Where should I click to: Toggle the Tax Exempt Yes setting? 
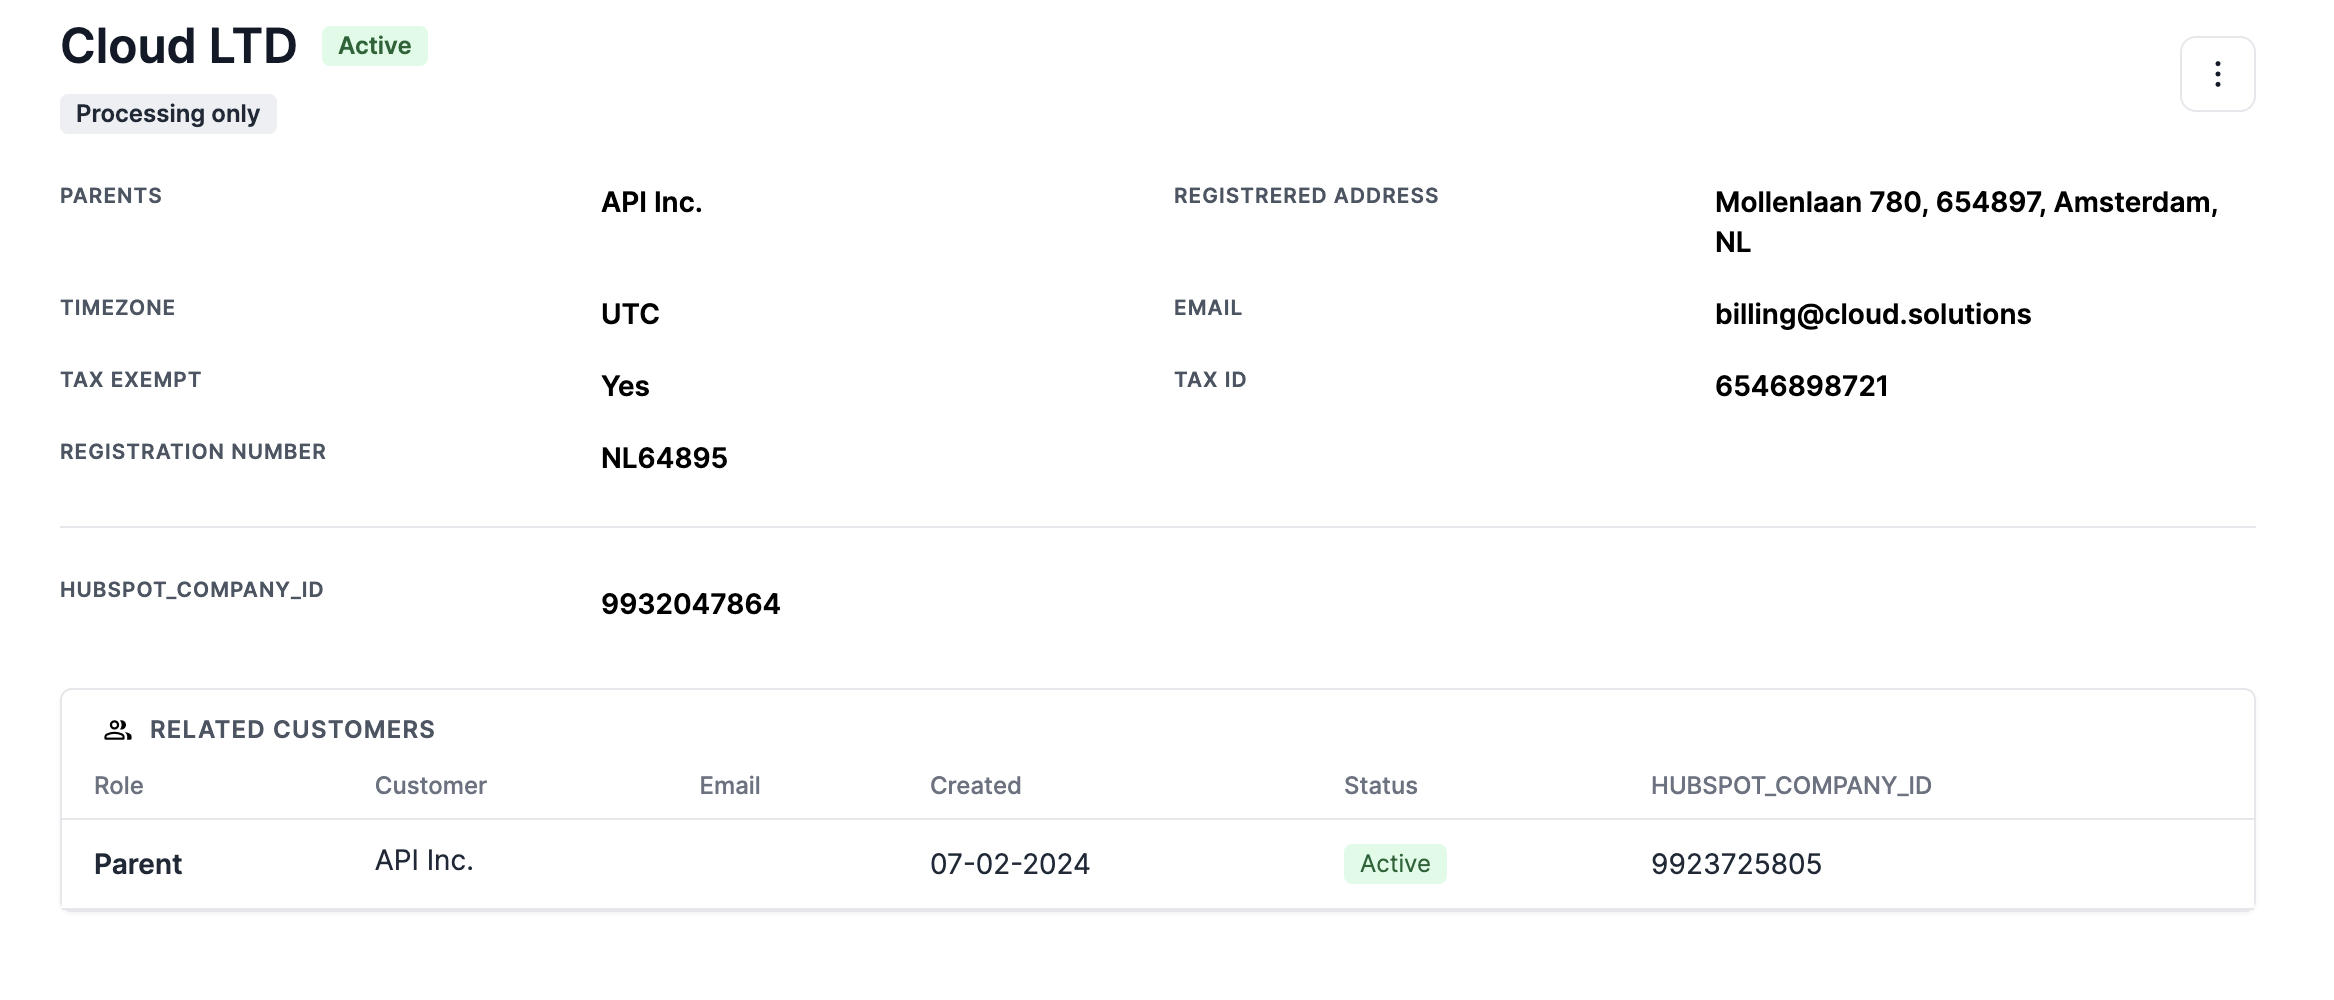tap(624, 385)
